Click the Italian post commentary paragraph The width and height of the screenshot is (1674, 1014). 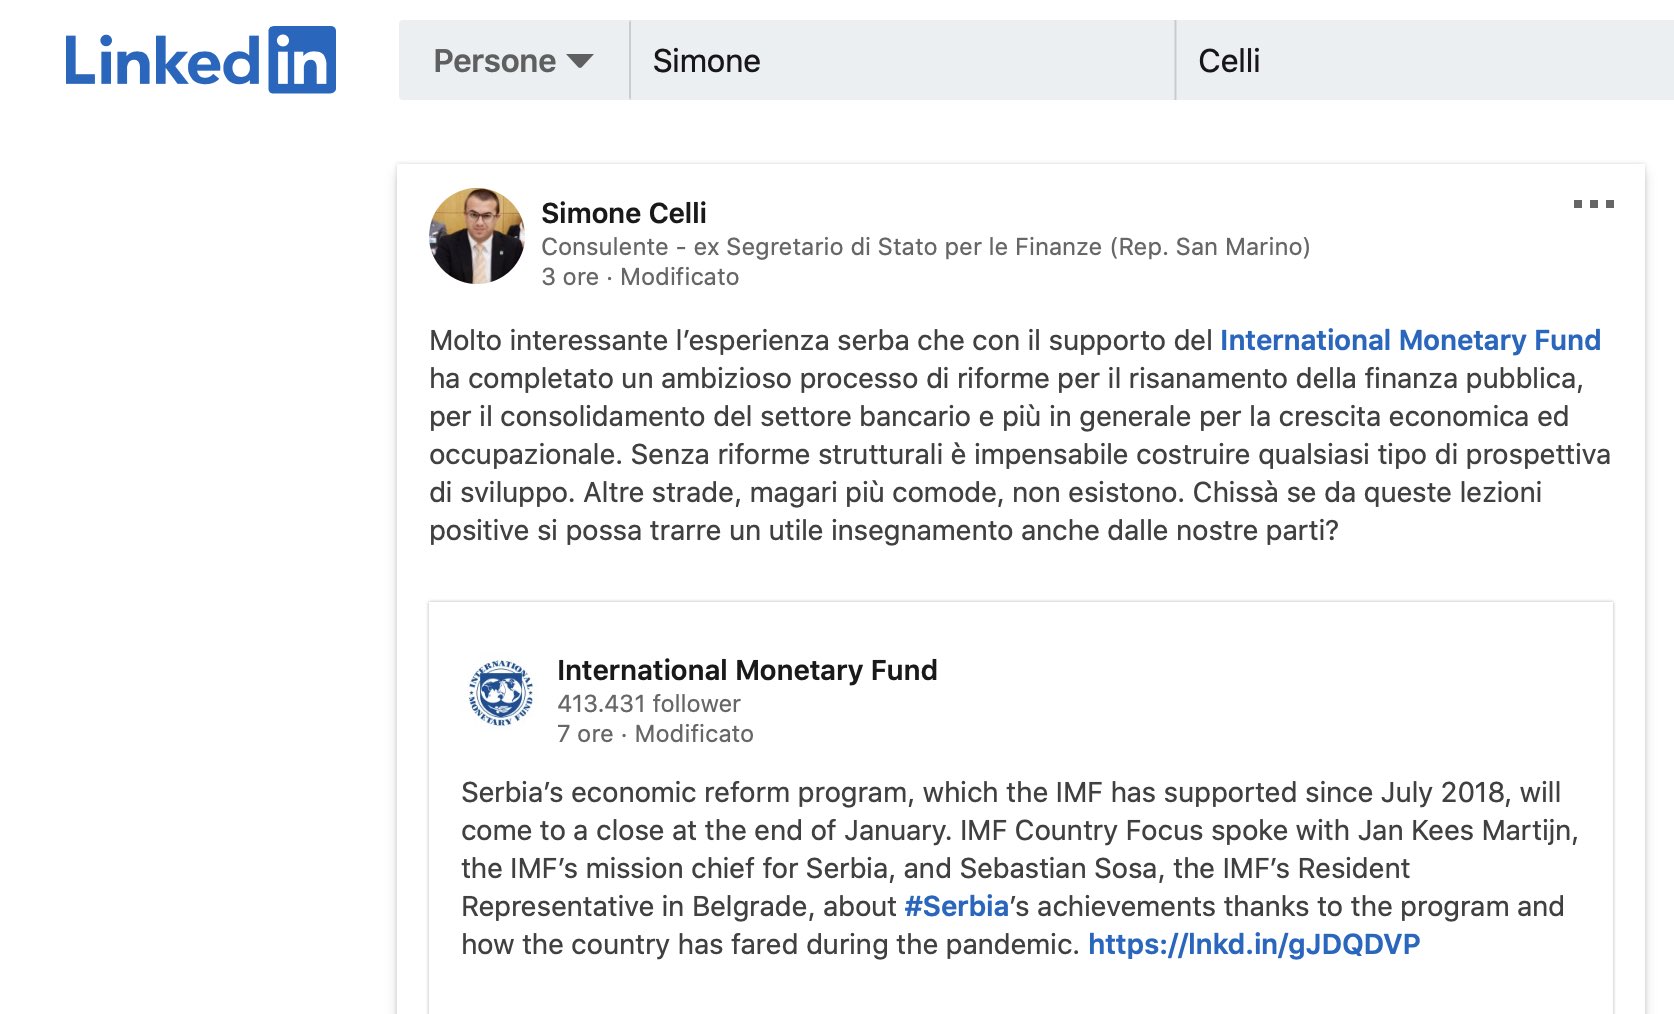pos(1020,435)
